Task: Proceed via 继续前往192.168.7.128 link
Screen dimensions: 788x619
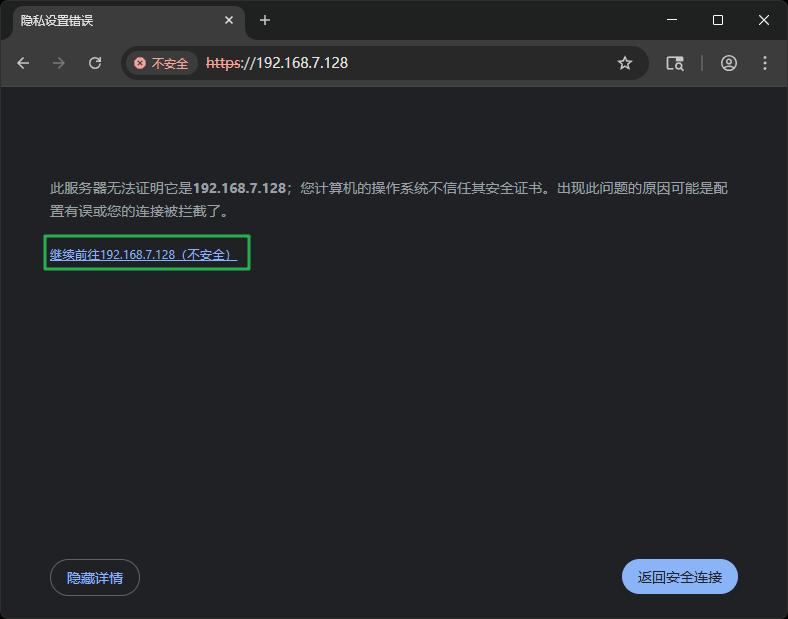Action: coord(143,255)
